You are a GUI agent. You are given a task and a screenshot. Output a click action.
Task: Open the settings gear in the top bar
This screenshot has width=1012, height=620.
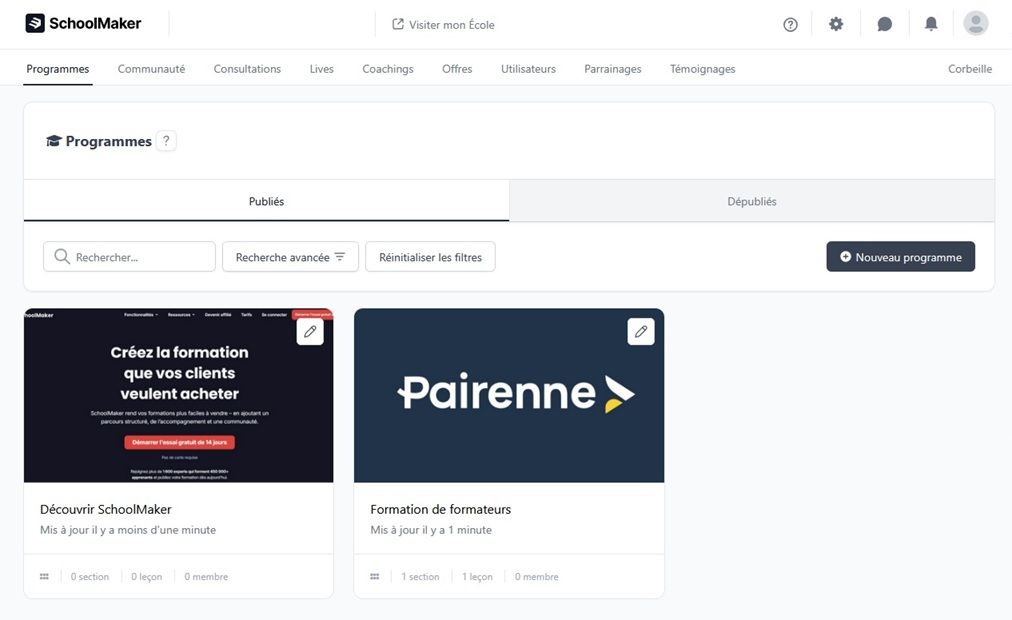836,23
